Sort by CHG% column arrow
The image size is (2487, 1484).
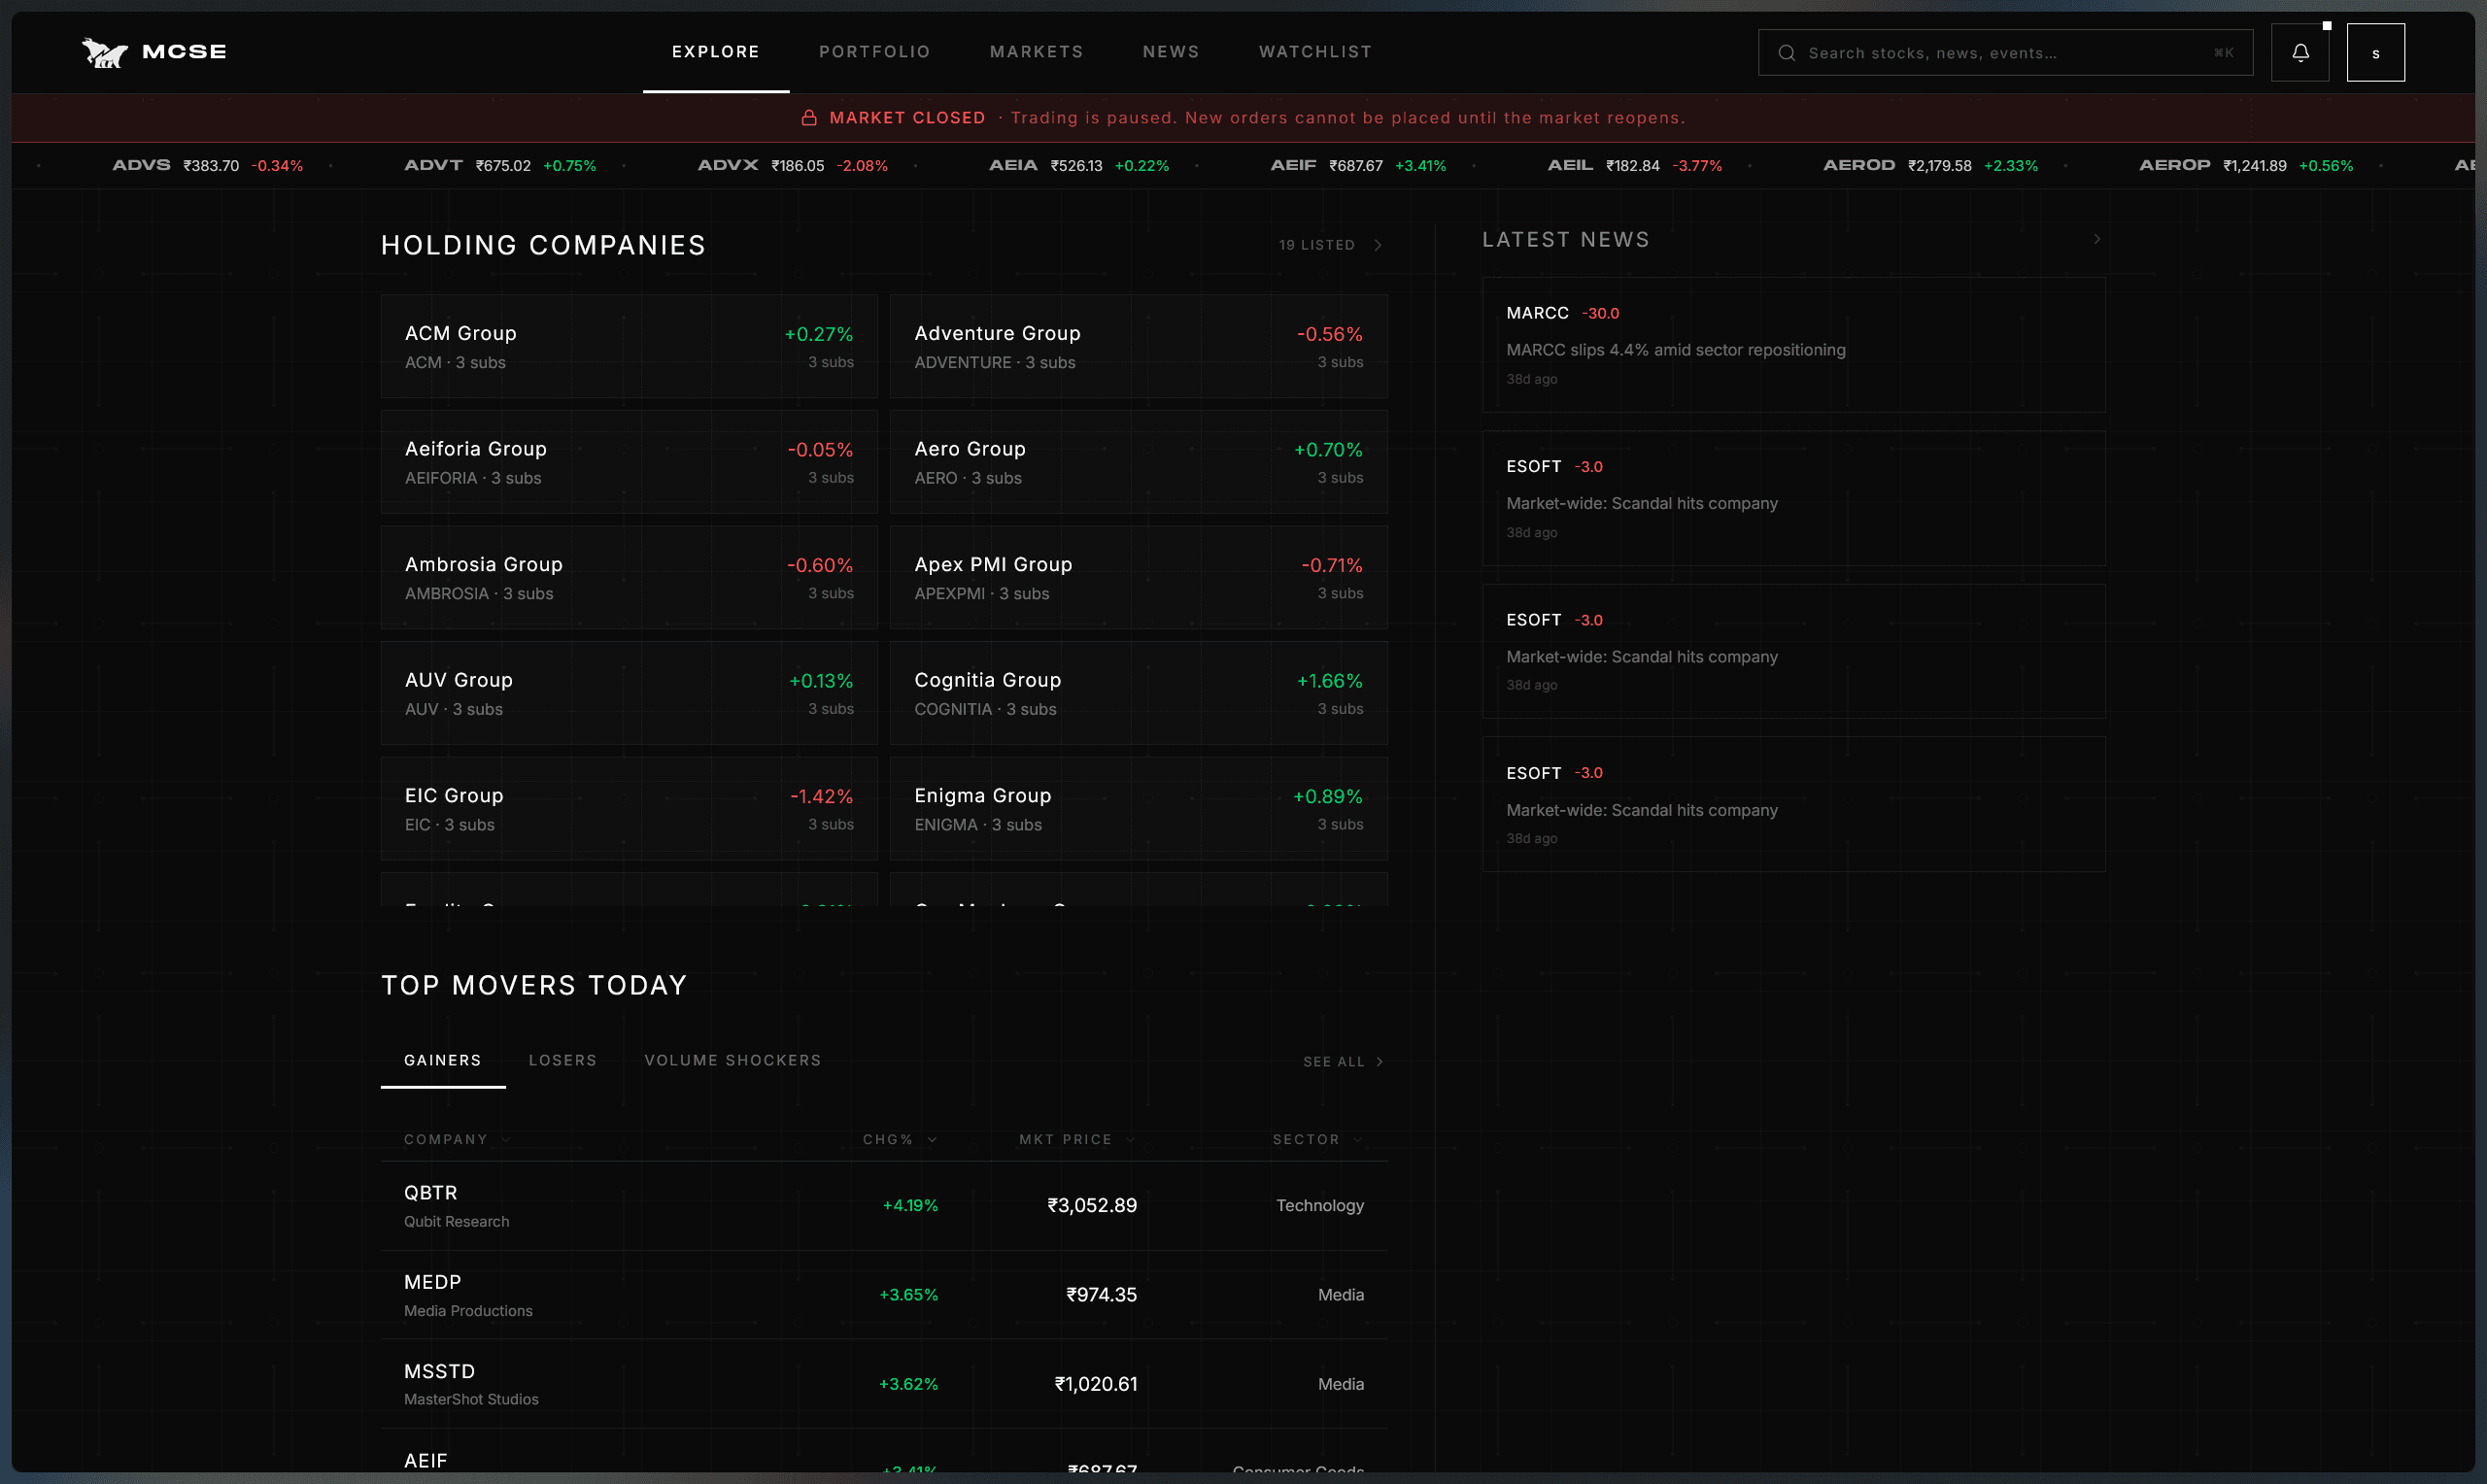[932, 1140]
